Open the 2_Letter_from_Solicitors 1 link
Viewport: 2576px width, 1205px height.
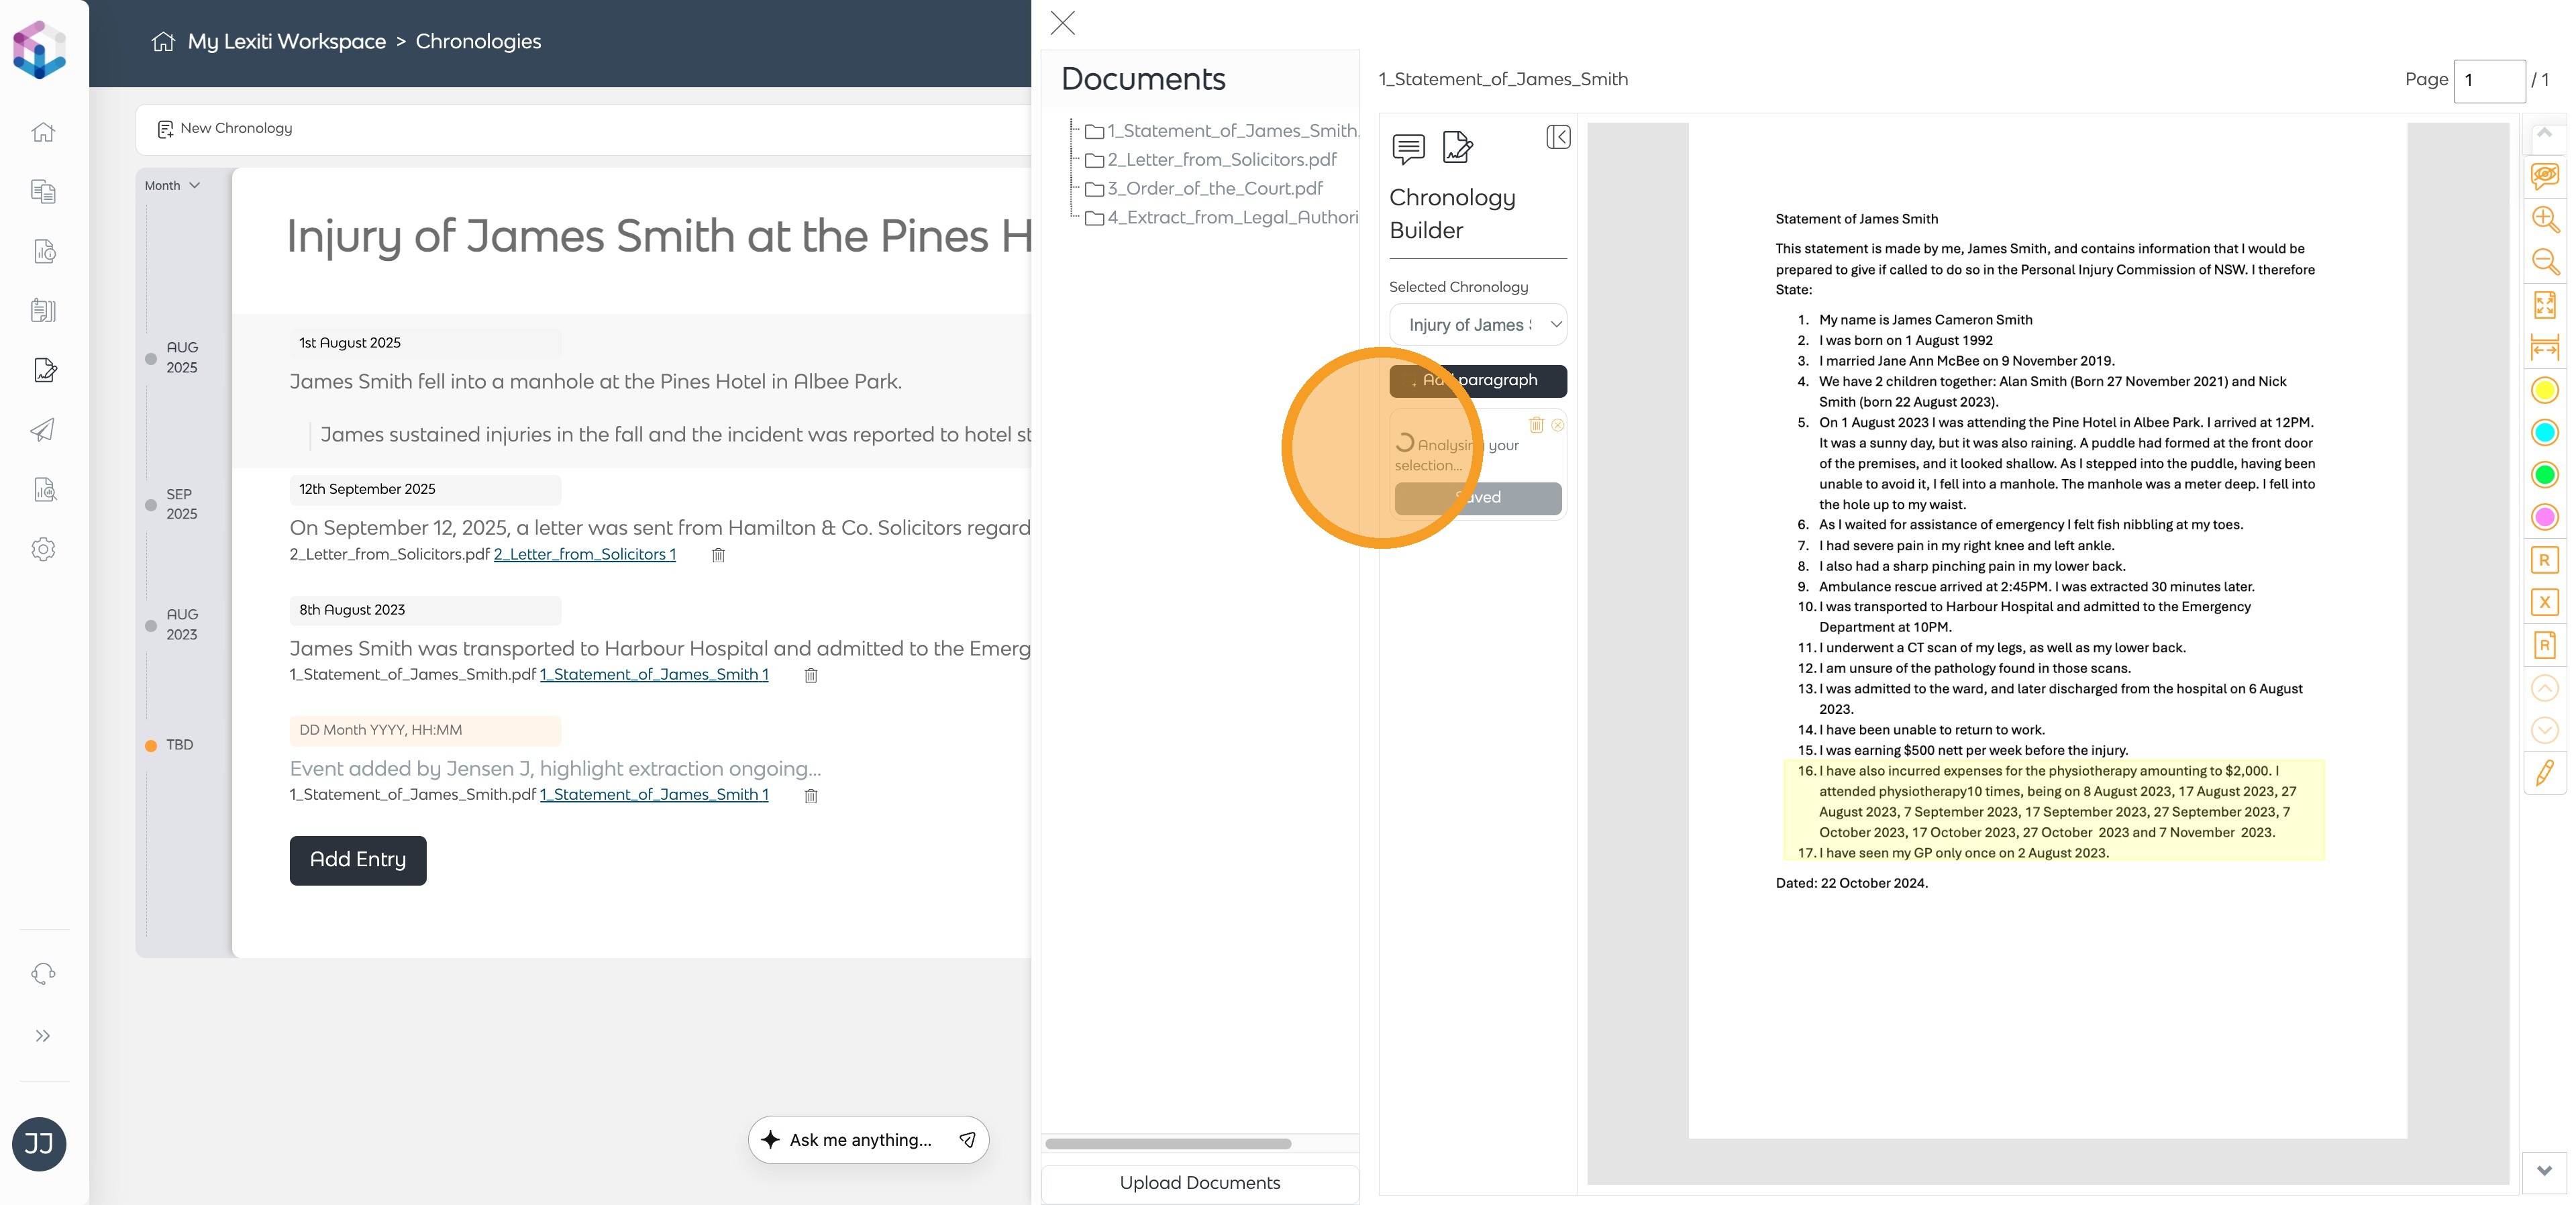click(x=584, y=555)
